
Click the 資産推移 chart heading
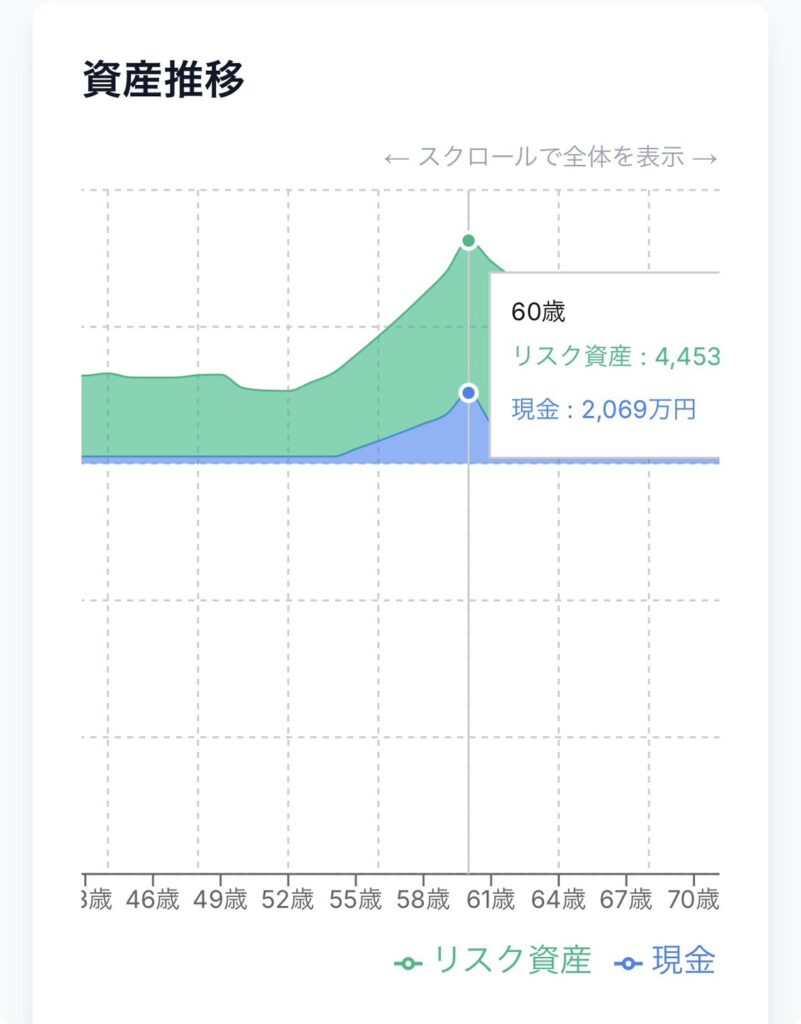(164, 80)
